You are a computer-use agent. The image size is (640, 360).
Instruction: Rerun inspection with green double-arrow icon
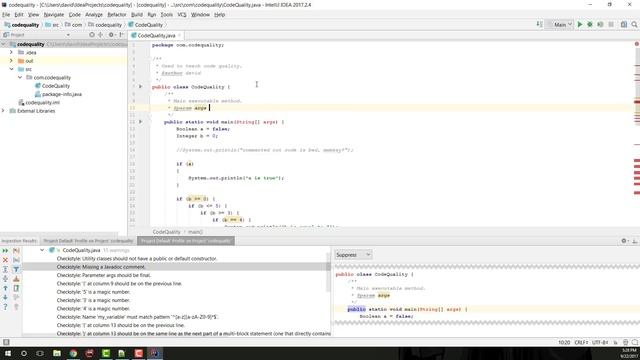[5, 251]
